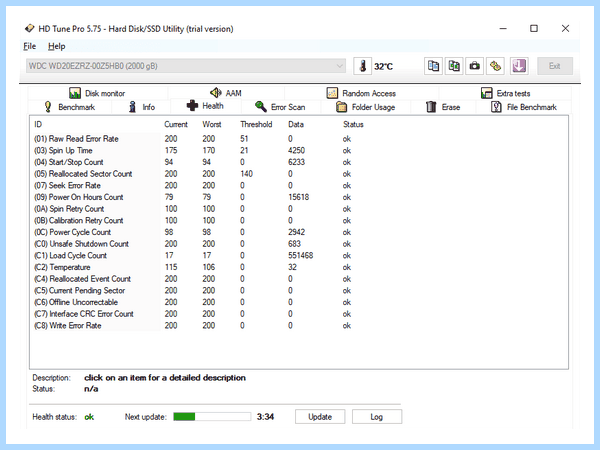Screen dimensions: 600x450
Task: Click the second green copy screenshot icon
Action: 454,66
